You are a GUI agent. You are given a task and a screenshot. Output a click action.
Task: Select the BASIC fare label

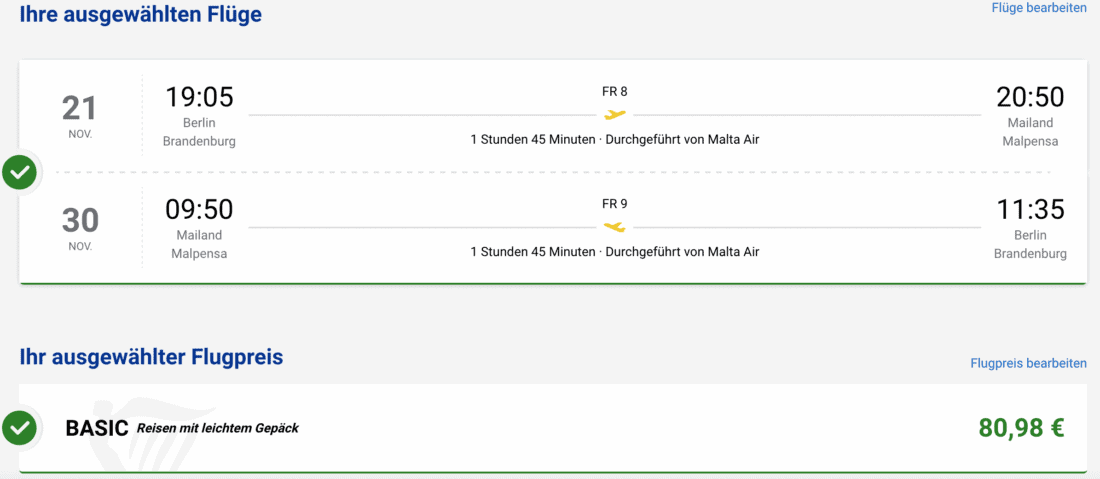coord(97,428)
